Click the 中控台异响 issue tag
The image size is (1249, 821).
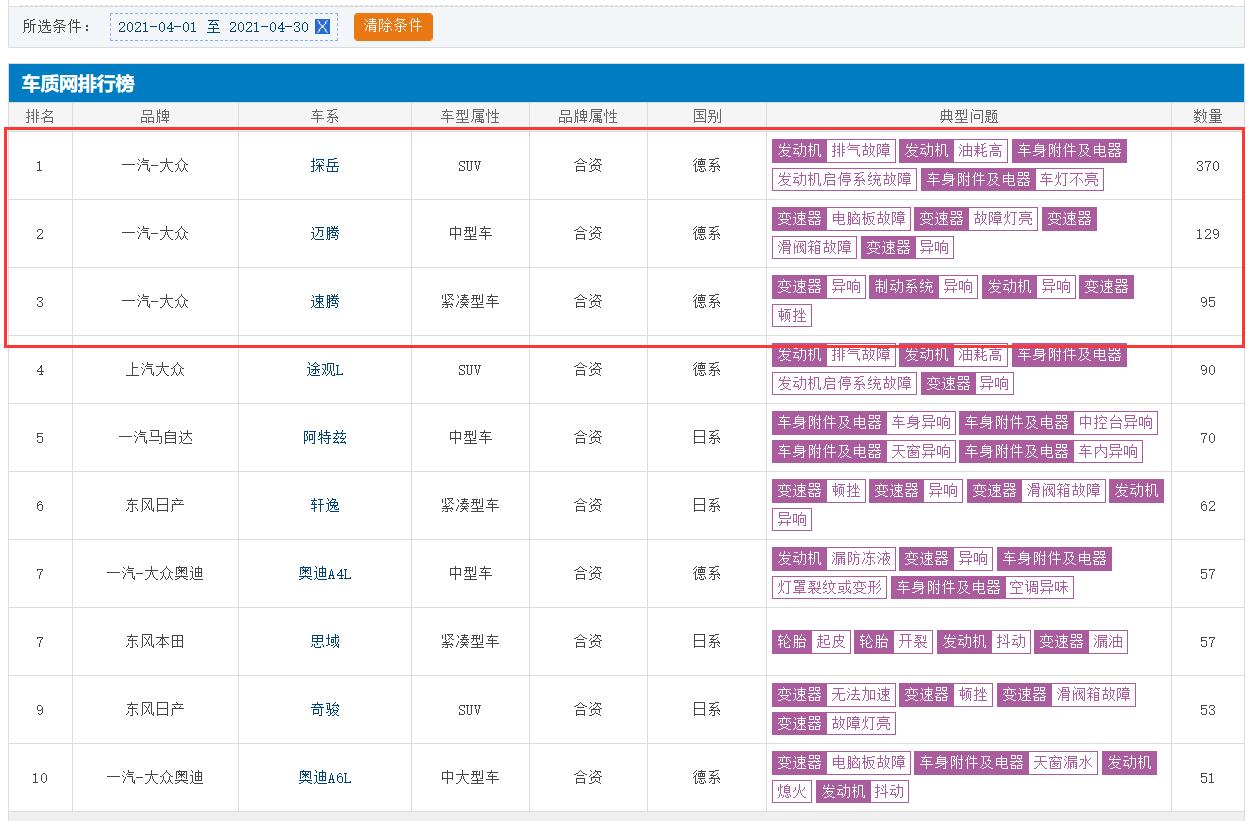pos(1116,423)
